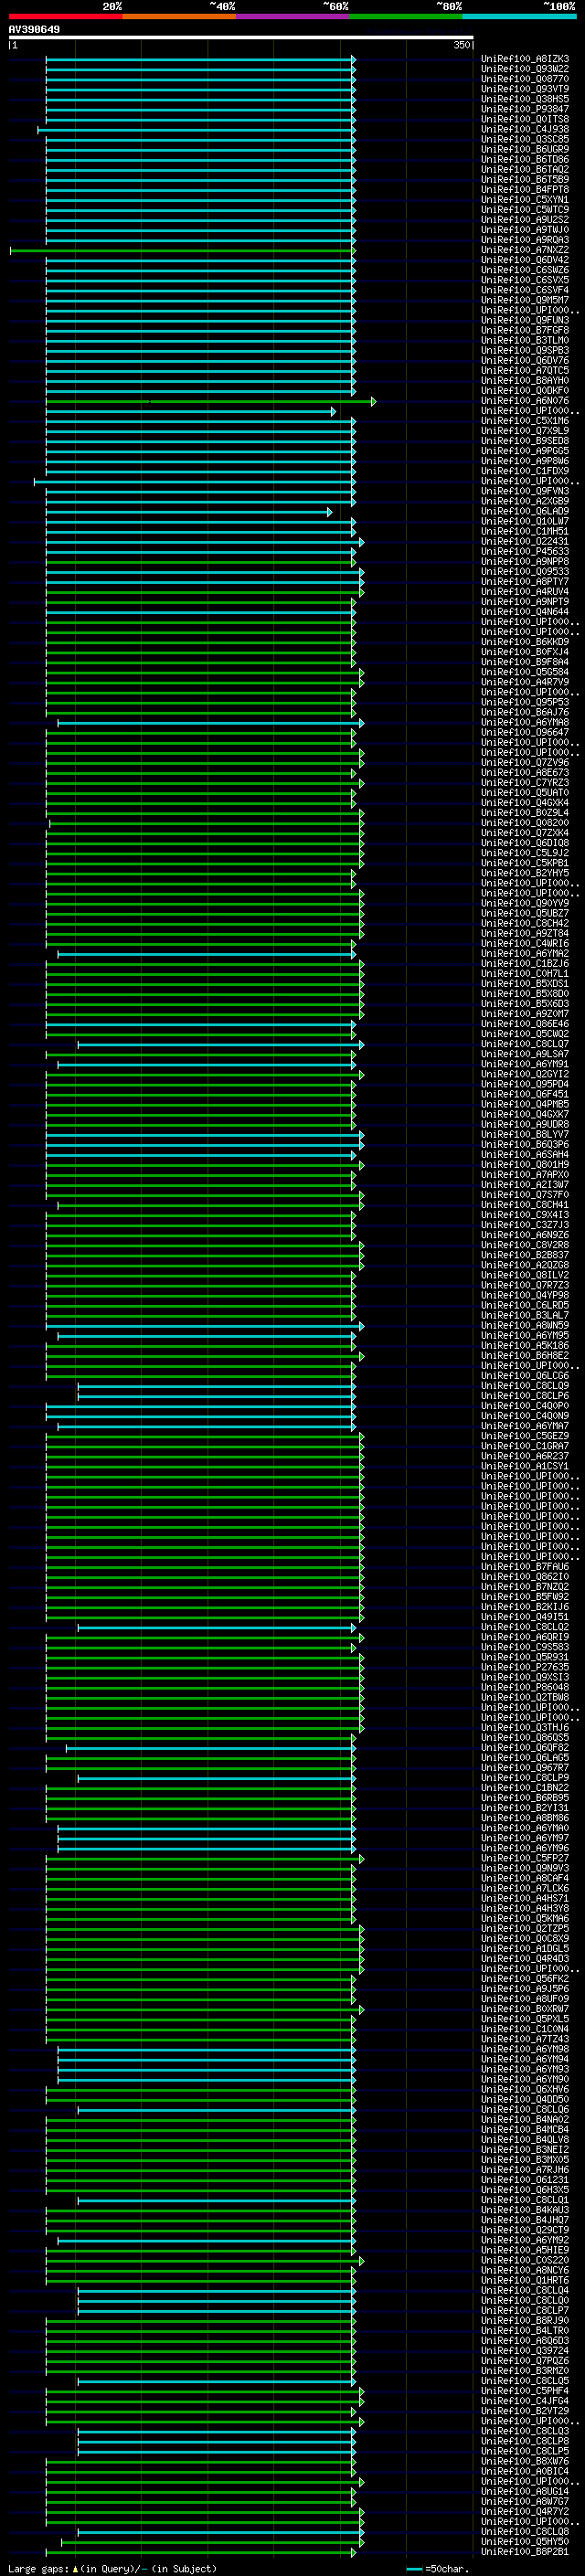Select the UniRef100_O96647 label
Image resolution: width=585 pixels, height=2576 pixels.
click(525, 732)
